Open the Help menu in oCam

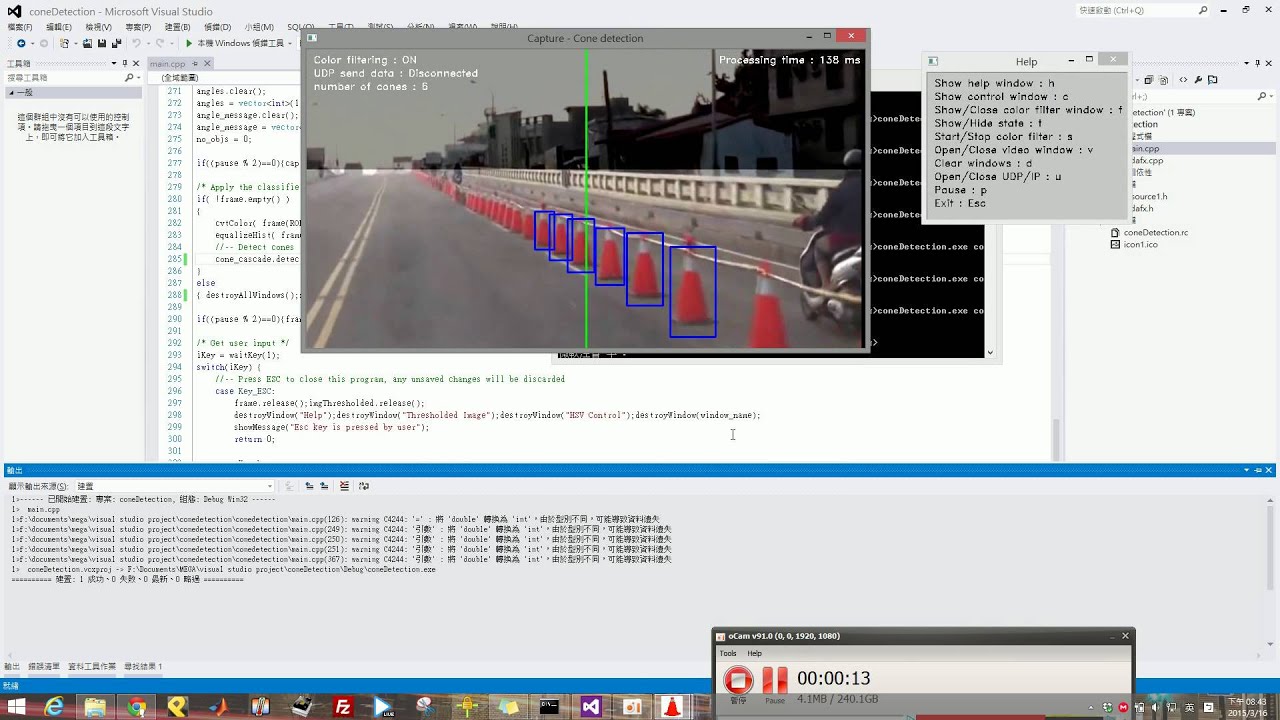(x=755, y=653)
